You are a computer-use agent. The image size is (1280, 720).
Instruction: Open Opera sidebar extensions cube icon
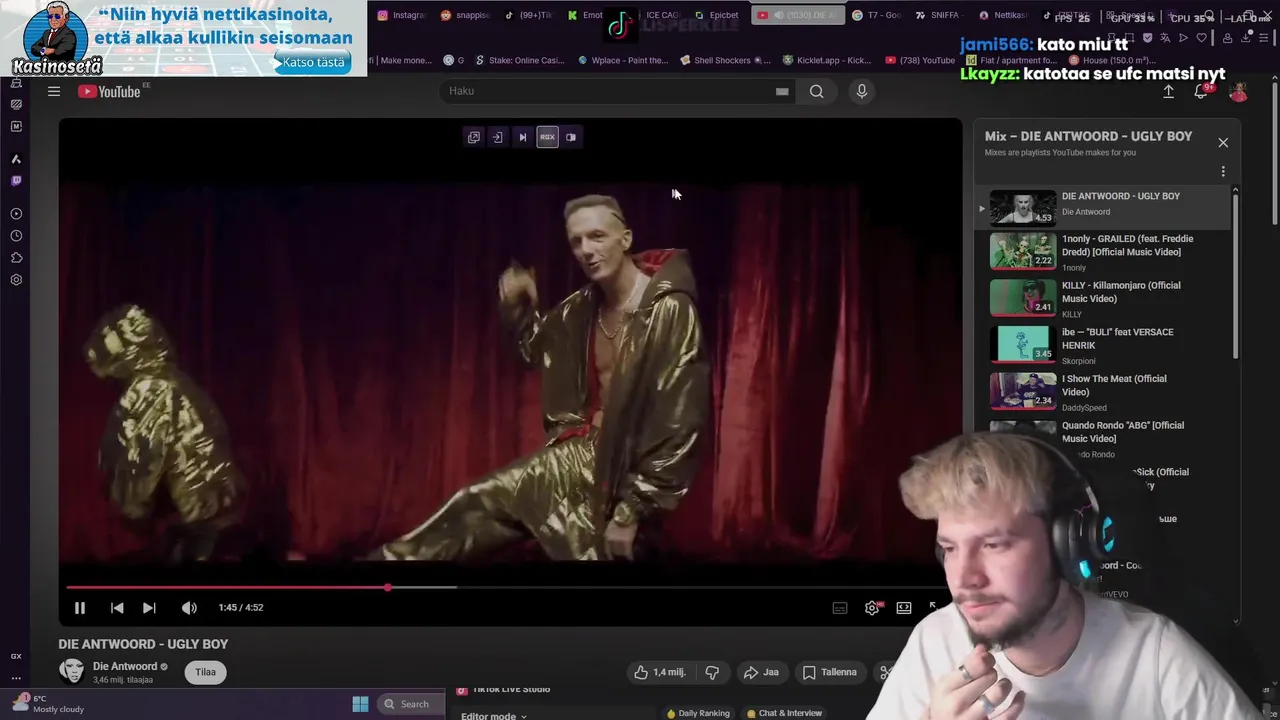pos(16,258)
